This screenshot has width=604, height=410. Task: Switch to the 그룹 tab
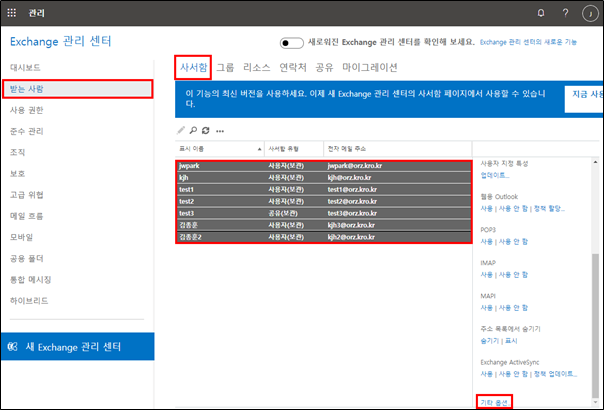point(225,67)
